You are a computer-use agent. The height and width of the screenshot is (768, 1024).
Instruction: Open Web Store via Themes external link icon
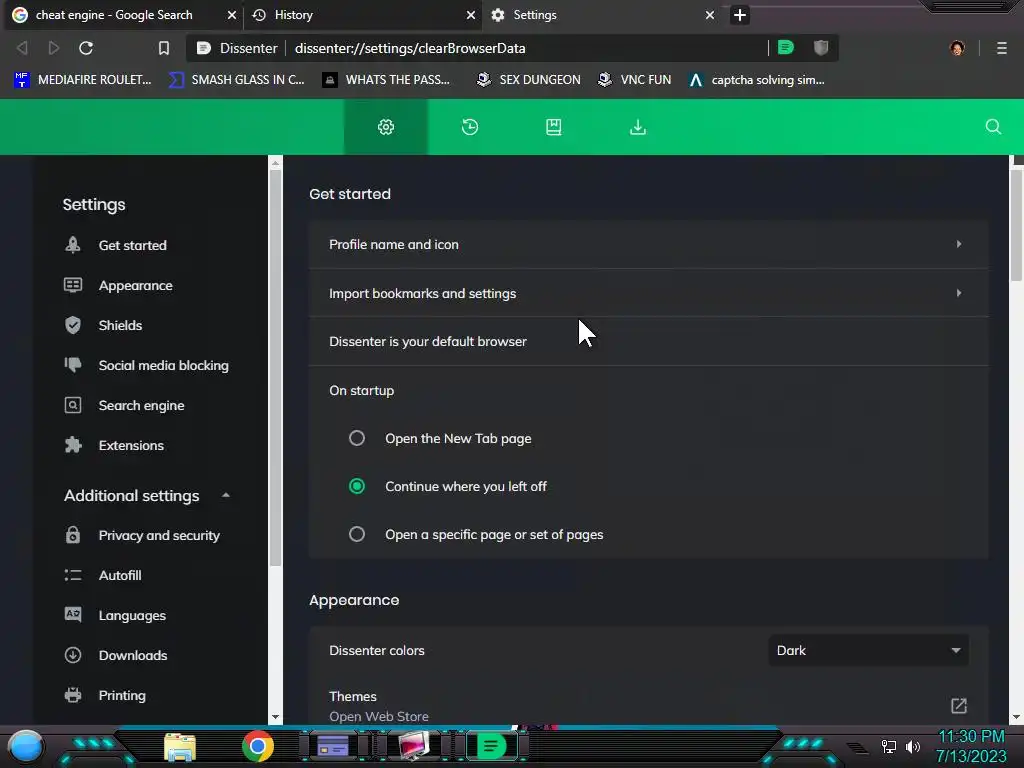pyautogui.click(x=959, y=706)
